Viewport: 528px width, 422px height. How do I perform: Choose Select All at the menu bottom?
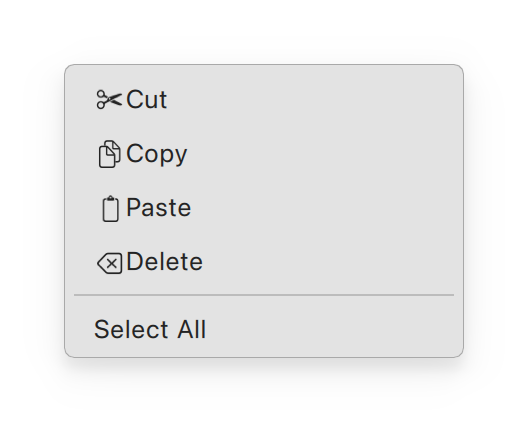pyautogui.click(x=264, y=329)
